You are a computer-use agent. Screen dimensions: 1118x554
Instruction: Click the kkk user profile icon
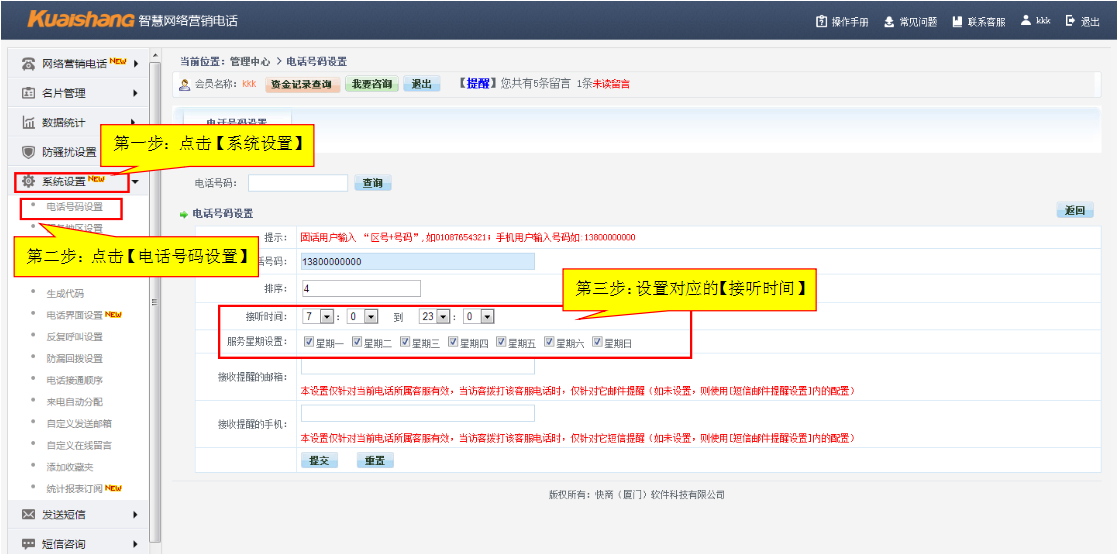[x=1025, y=21]
